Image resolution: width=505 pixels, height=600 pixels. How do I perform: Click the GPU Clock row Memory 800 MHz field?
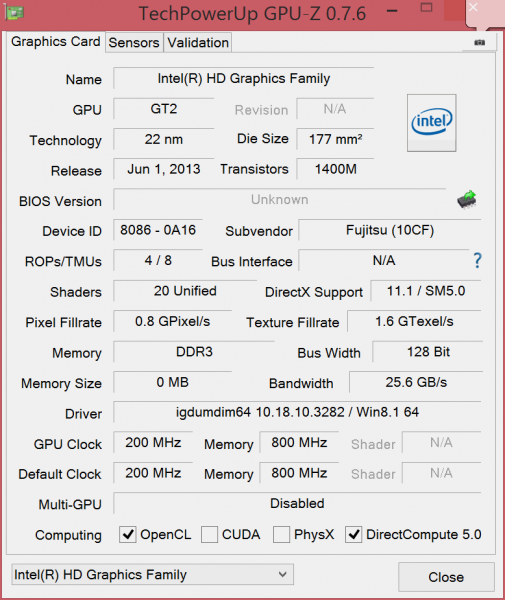[299, 443]
